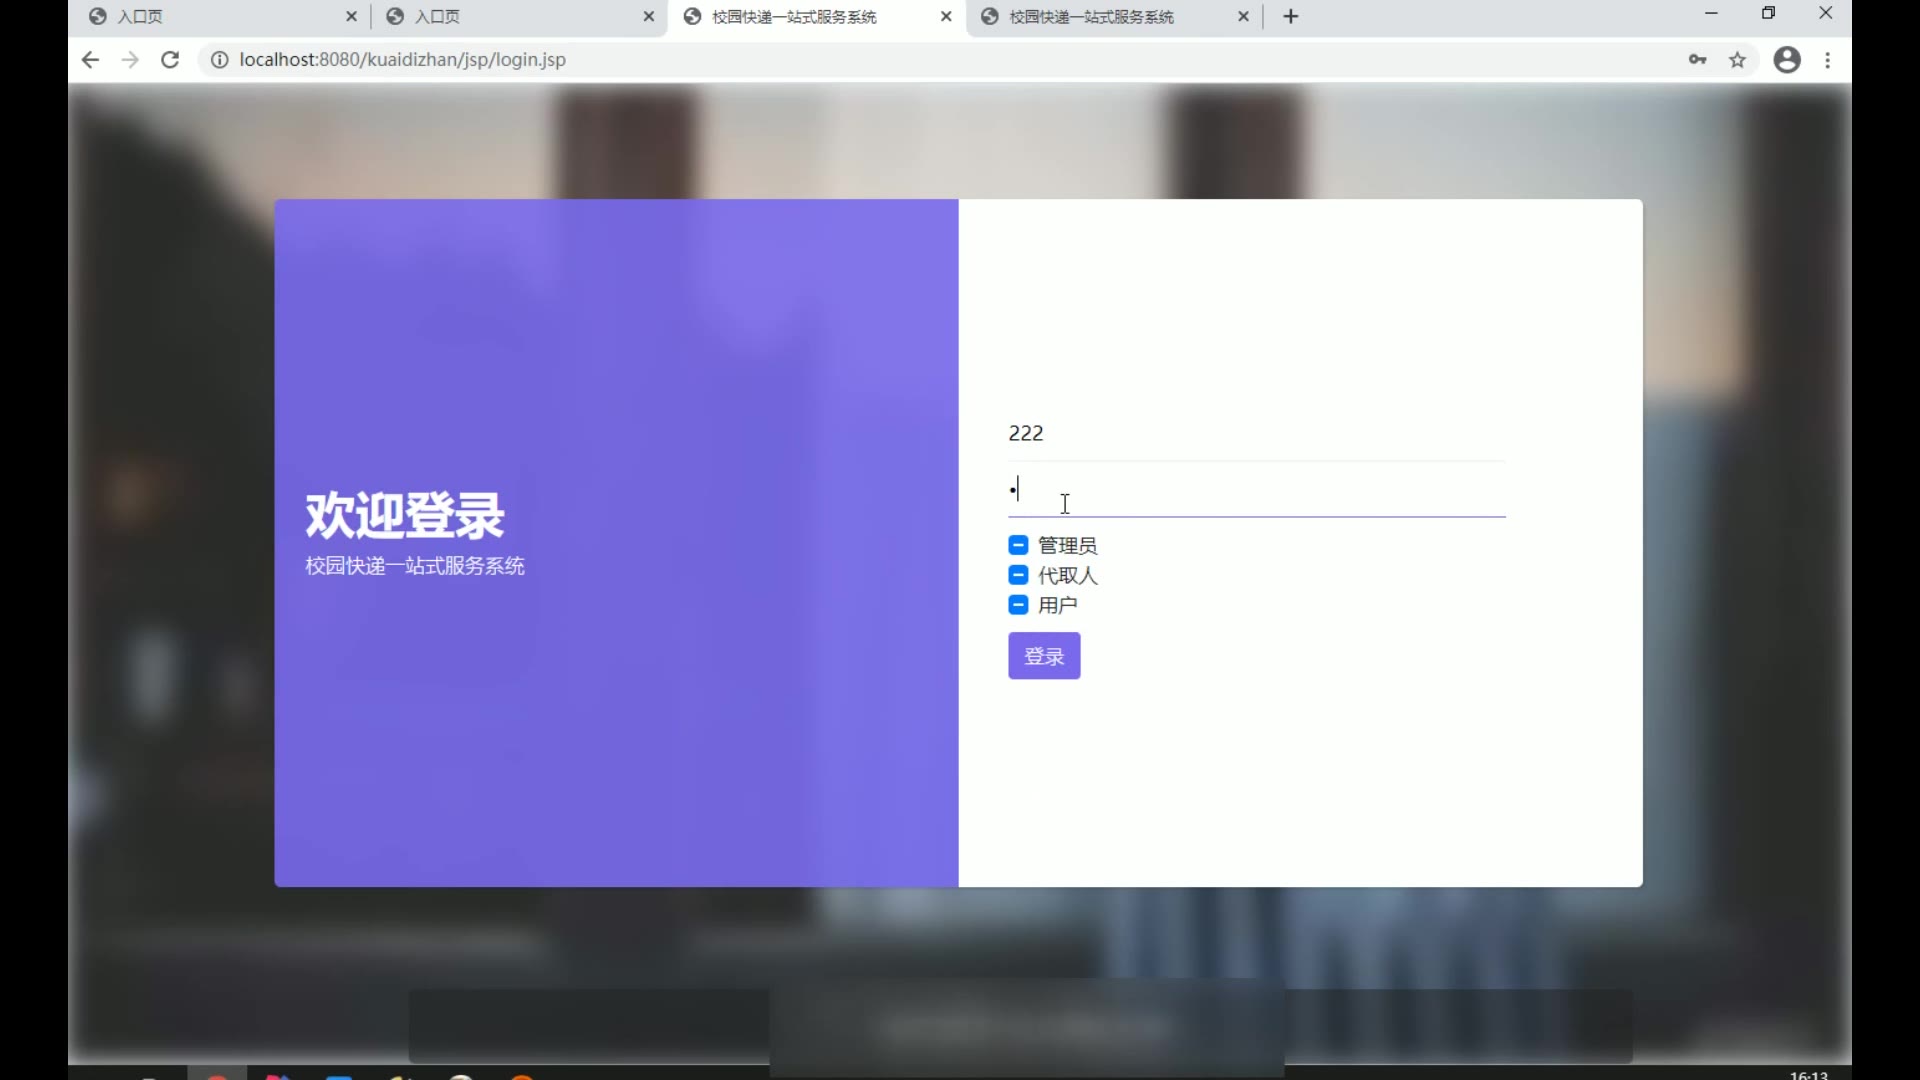
Task: Focus the username field containing 222
Action: point(1256,434)
